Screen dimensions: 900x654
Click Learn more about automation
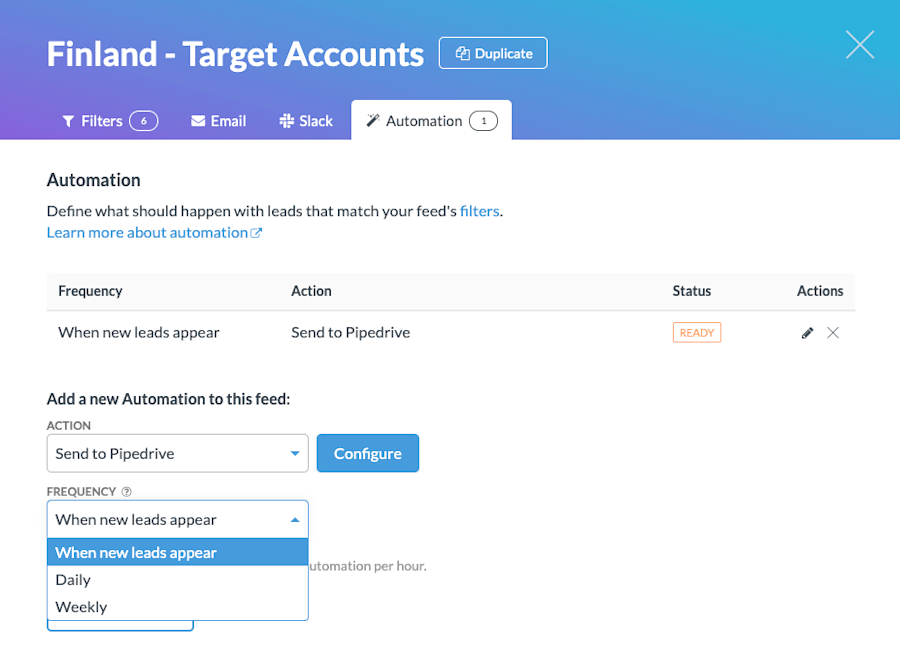click(x=146, y=232)
